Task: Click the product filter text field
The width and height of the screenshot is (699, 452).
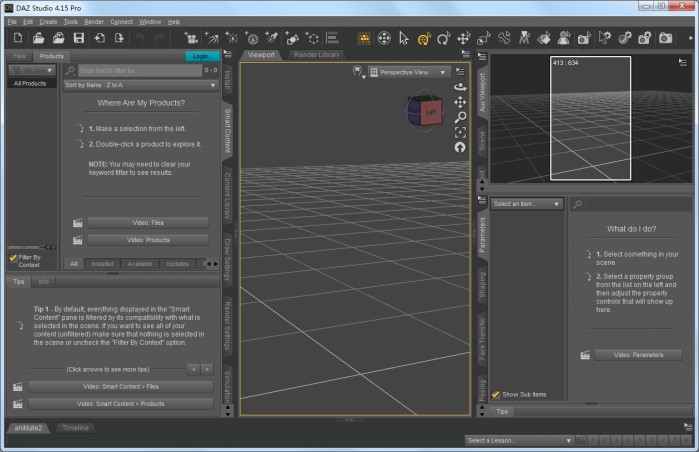Action: 140,70
